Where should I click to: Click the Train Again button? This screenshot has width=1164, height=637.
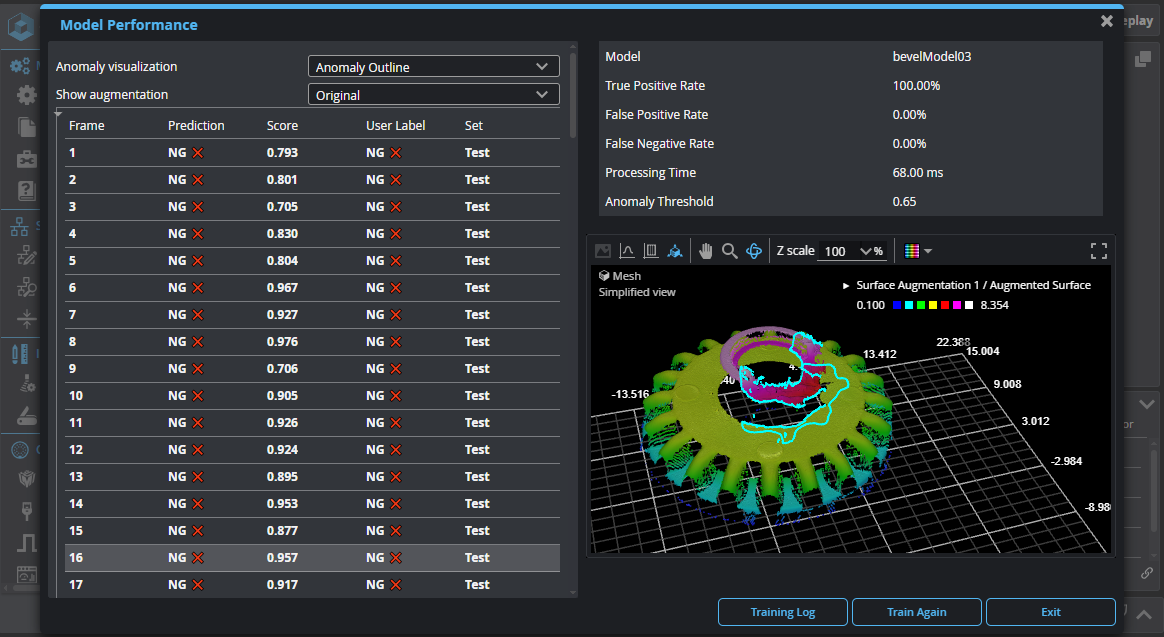[x=916, y=612]
